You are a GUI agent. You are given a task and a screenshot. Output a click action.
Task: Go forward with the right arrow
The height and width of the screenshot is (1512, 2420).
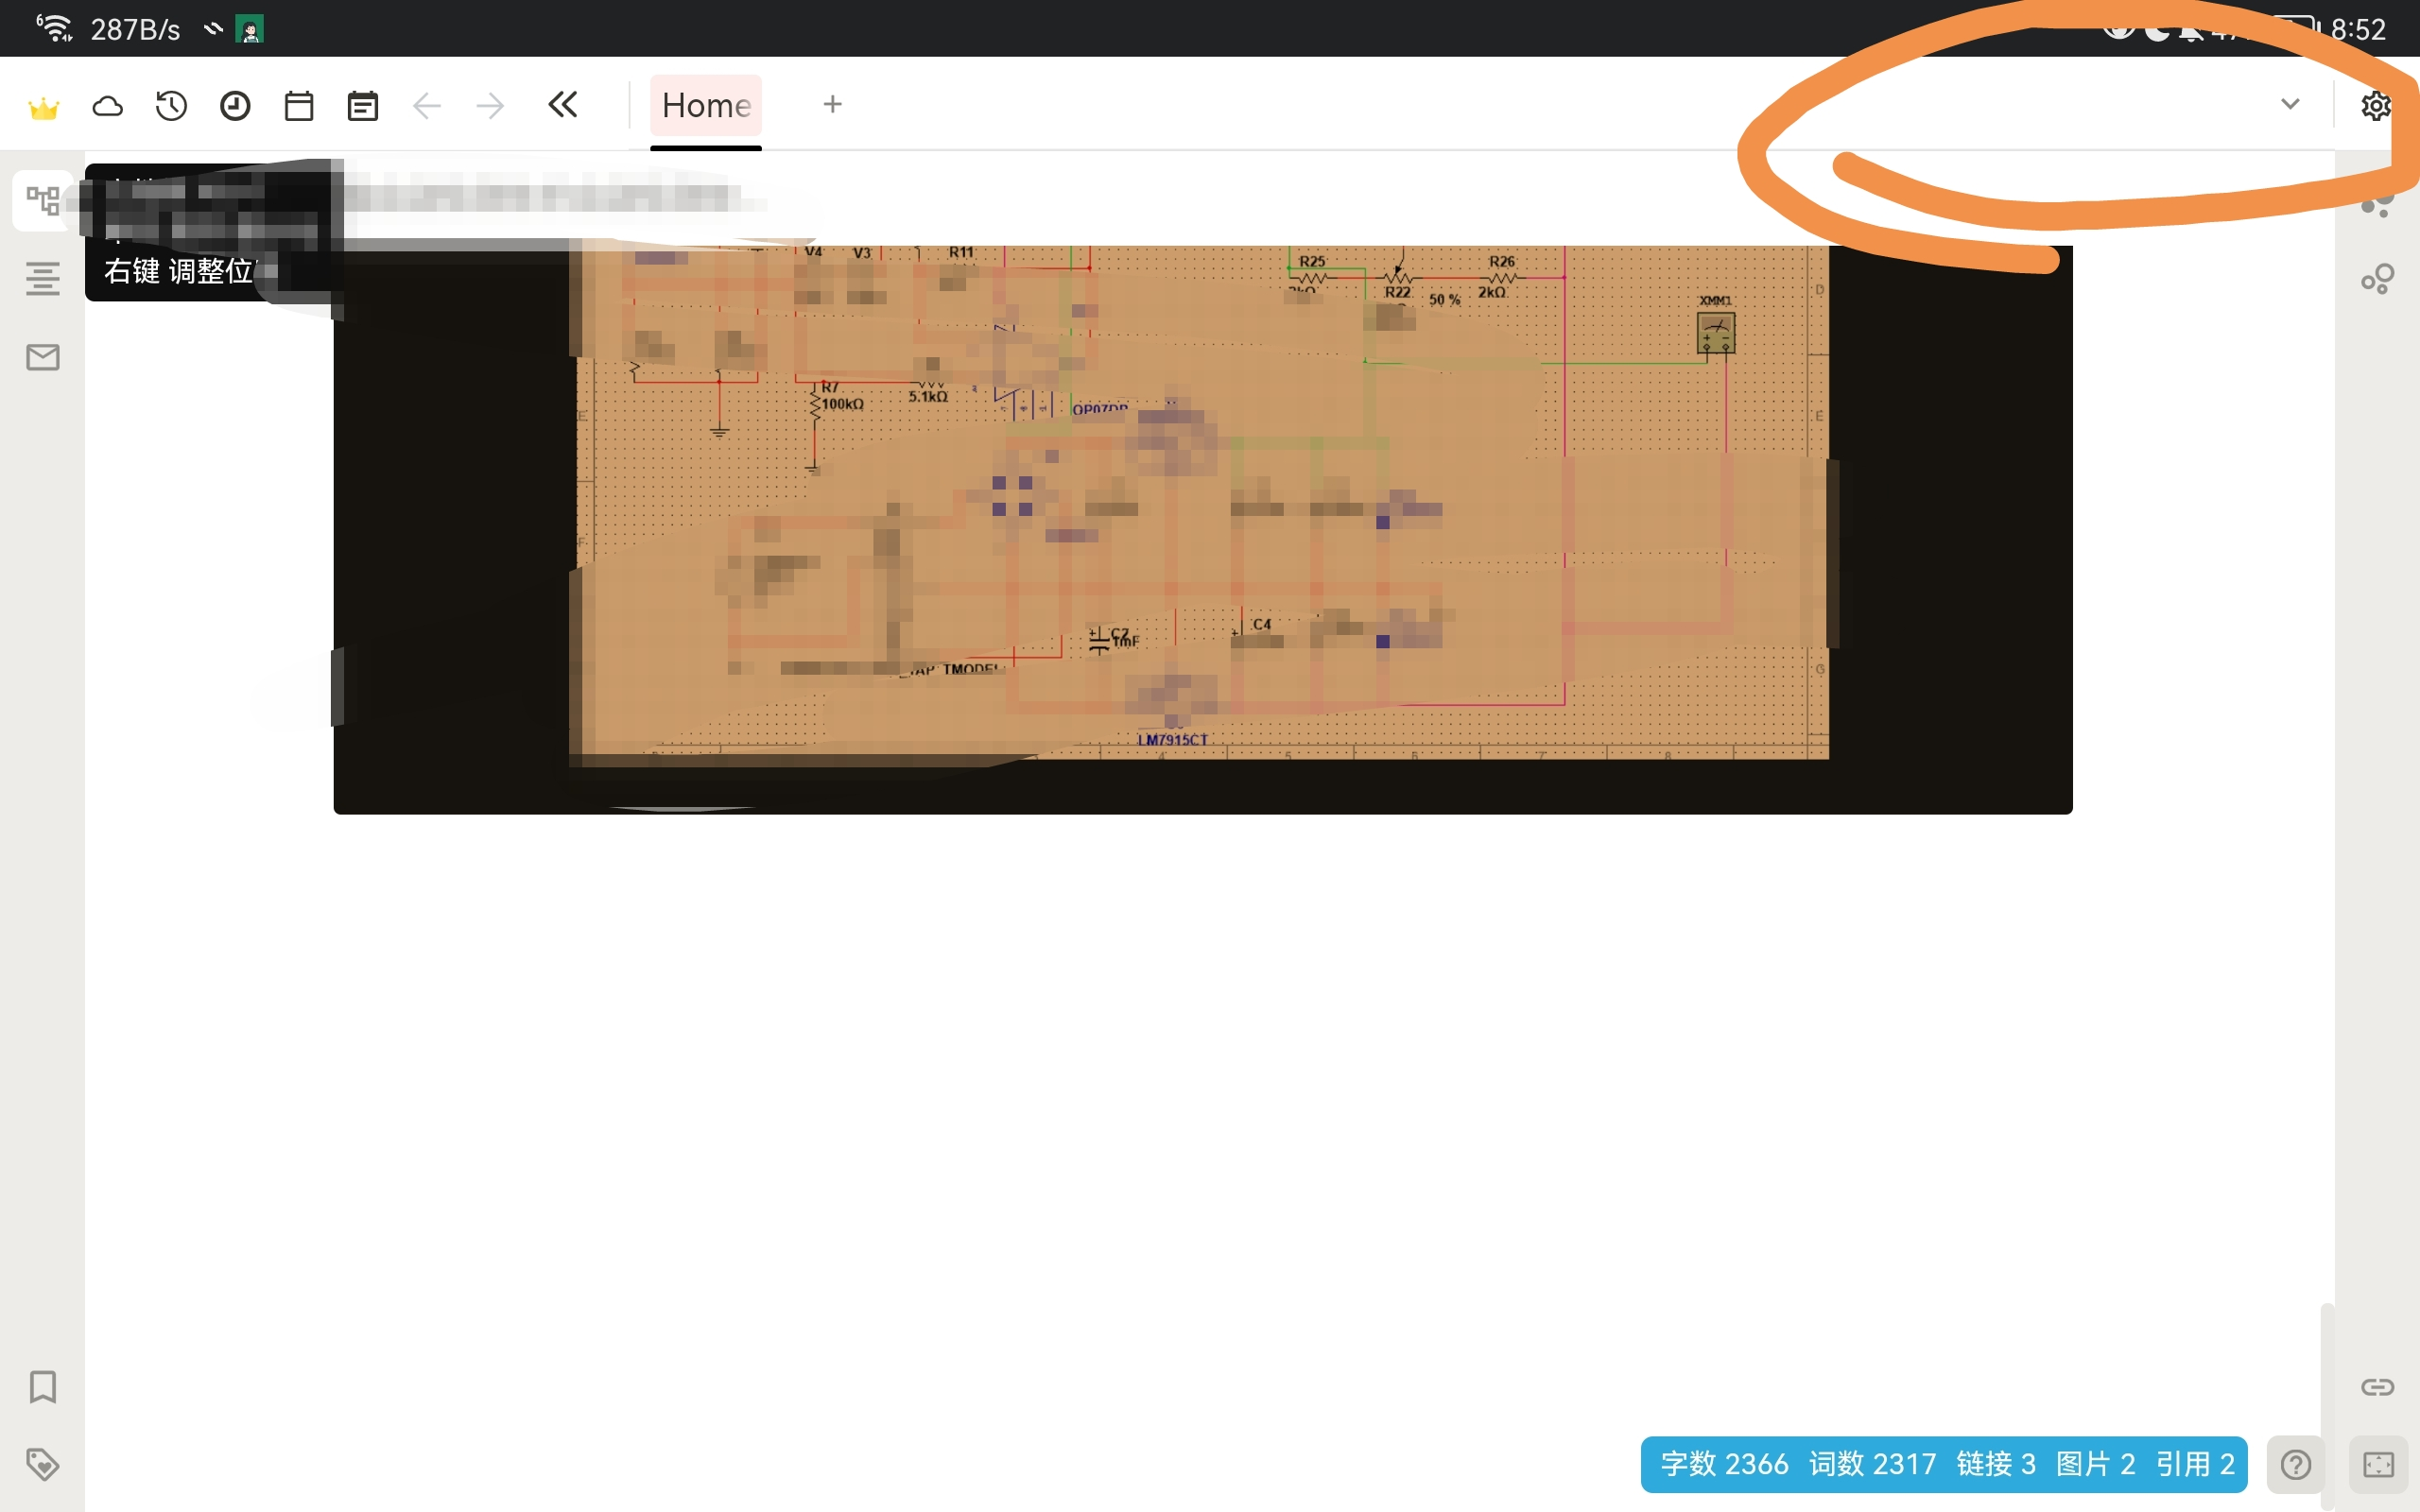click(x=491, y=105)
